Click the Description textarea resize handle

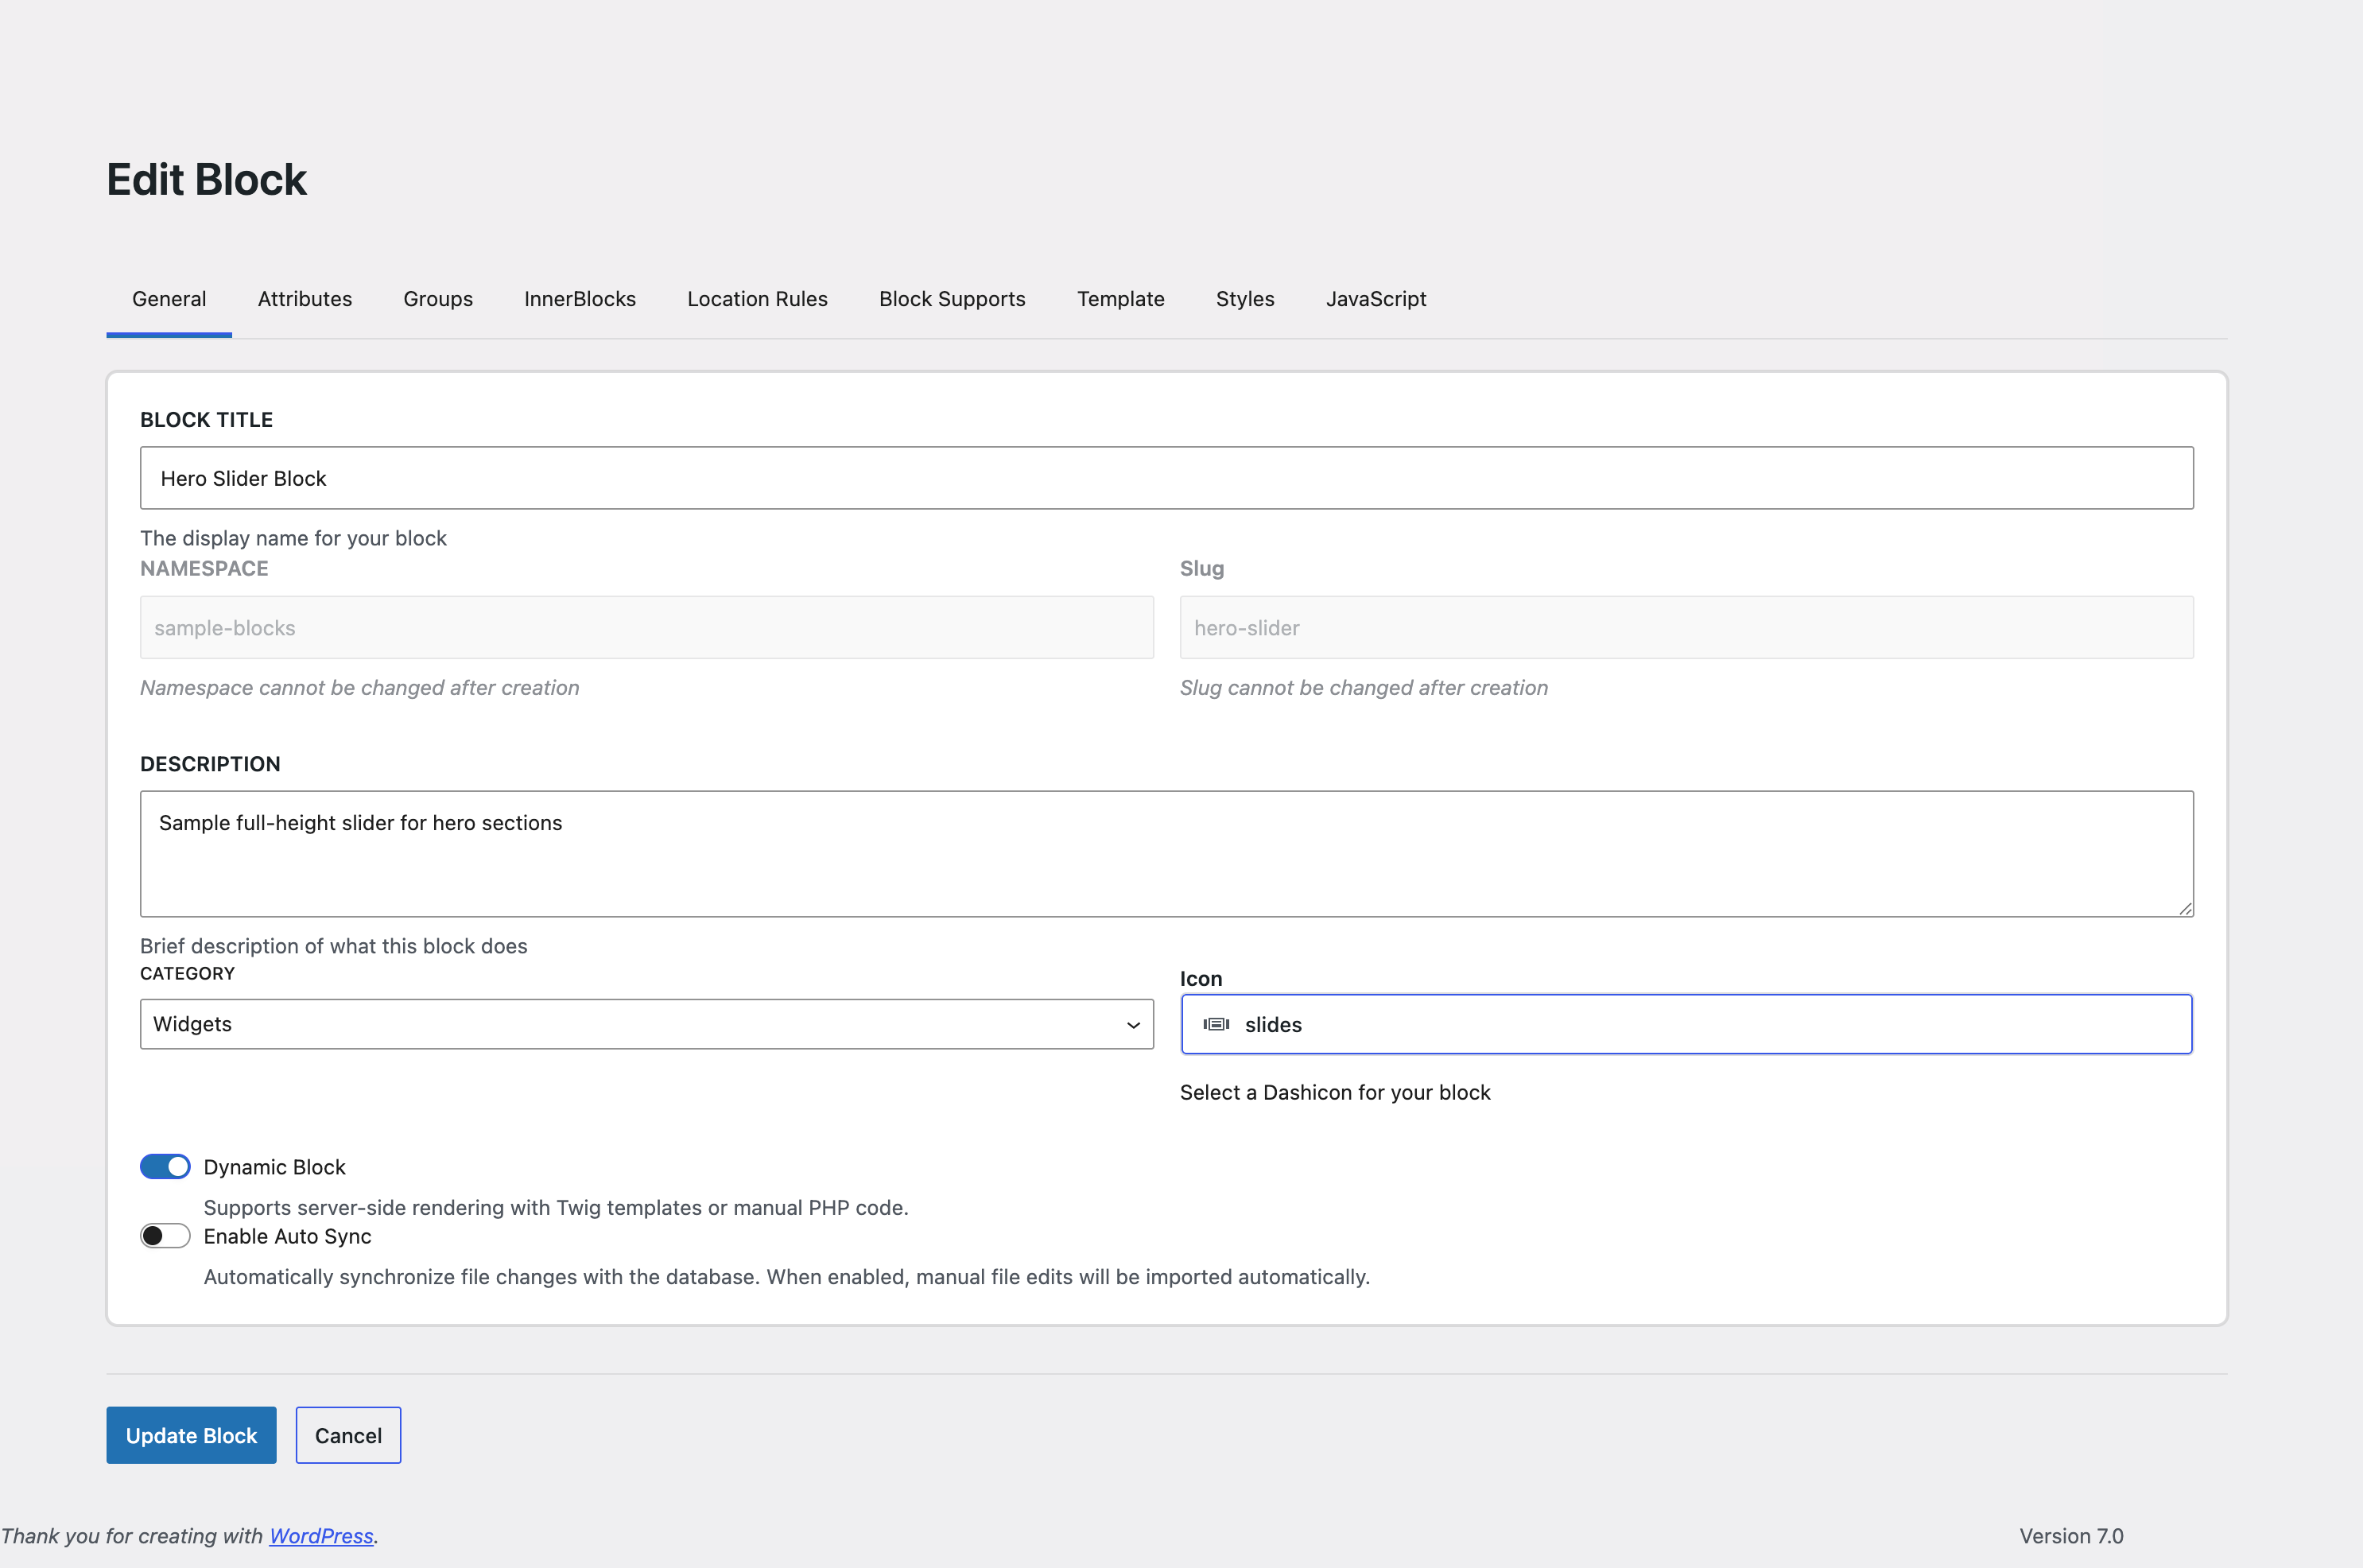coord(2185,908)
